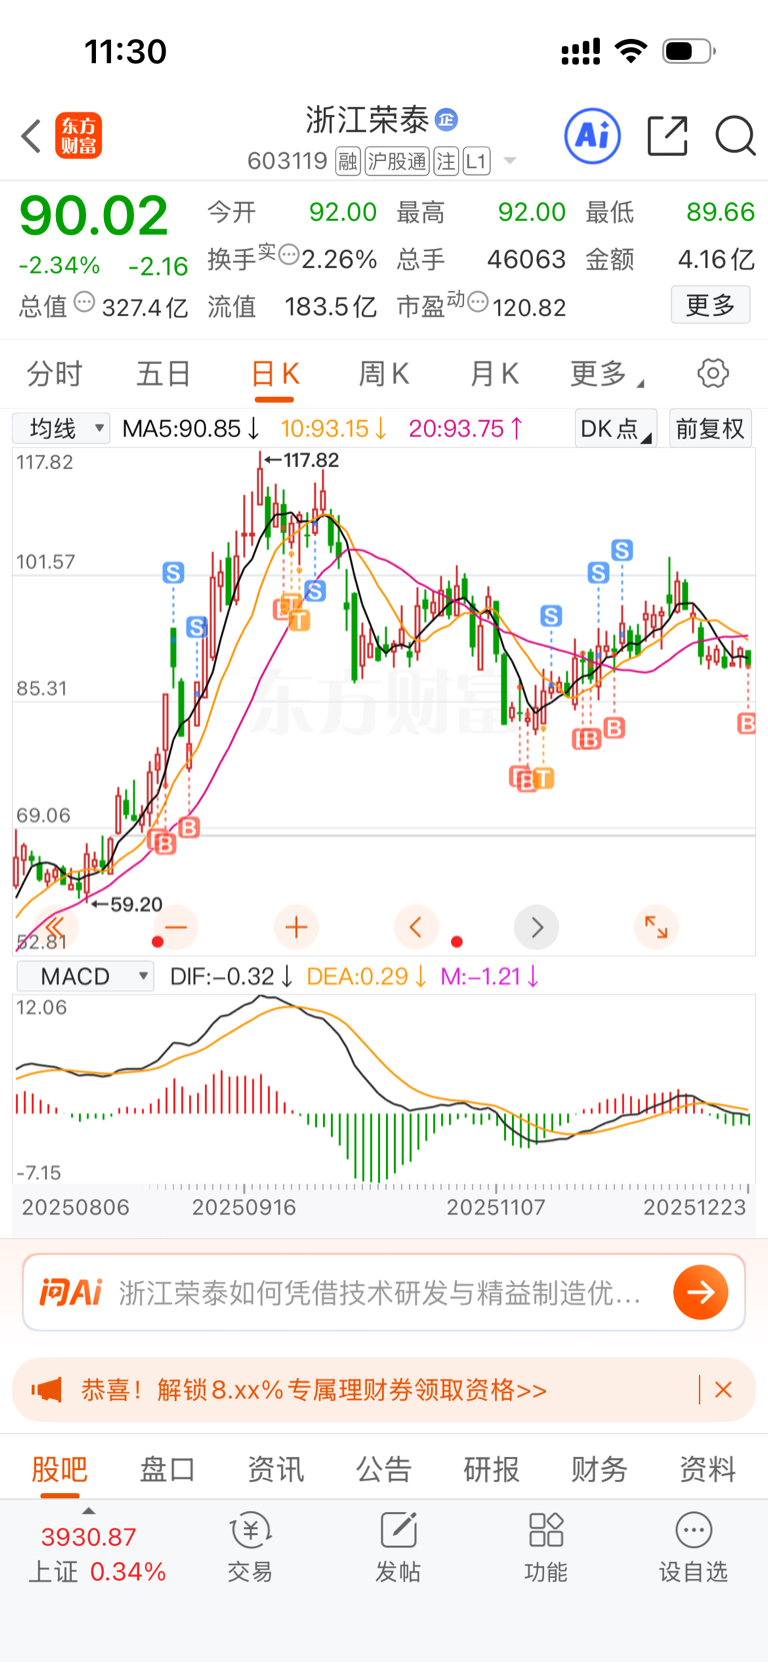Screen dimensions: 768x1663
Task: Tap the 20251107 date label
Action: [496, 1207]
